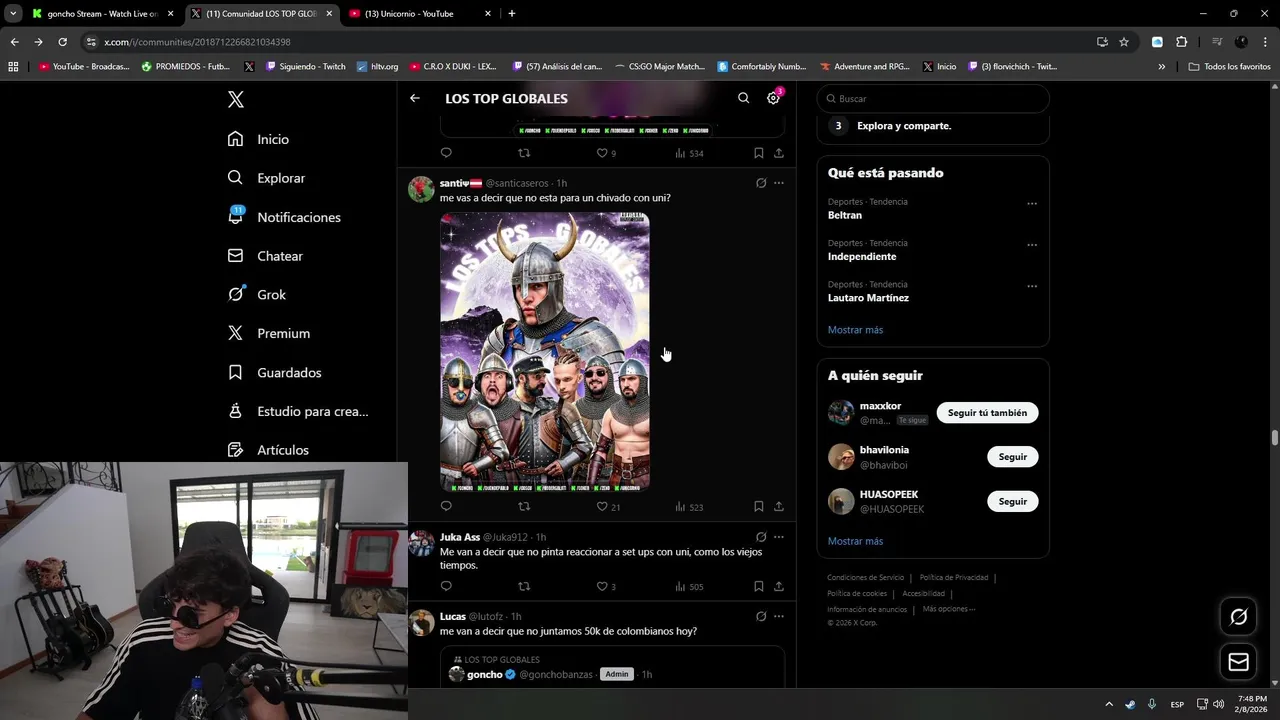The width and height of the screenshot is (1280, 720).
Task: Search inside the community with magnifier icon
Action: pyautogui.click(x=743, y=98)
